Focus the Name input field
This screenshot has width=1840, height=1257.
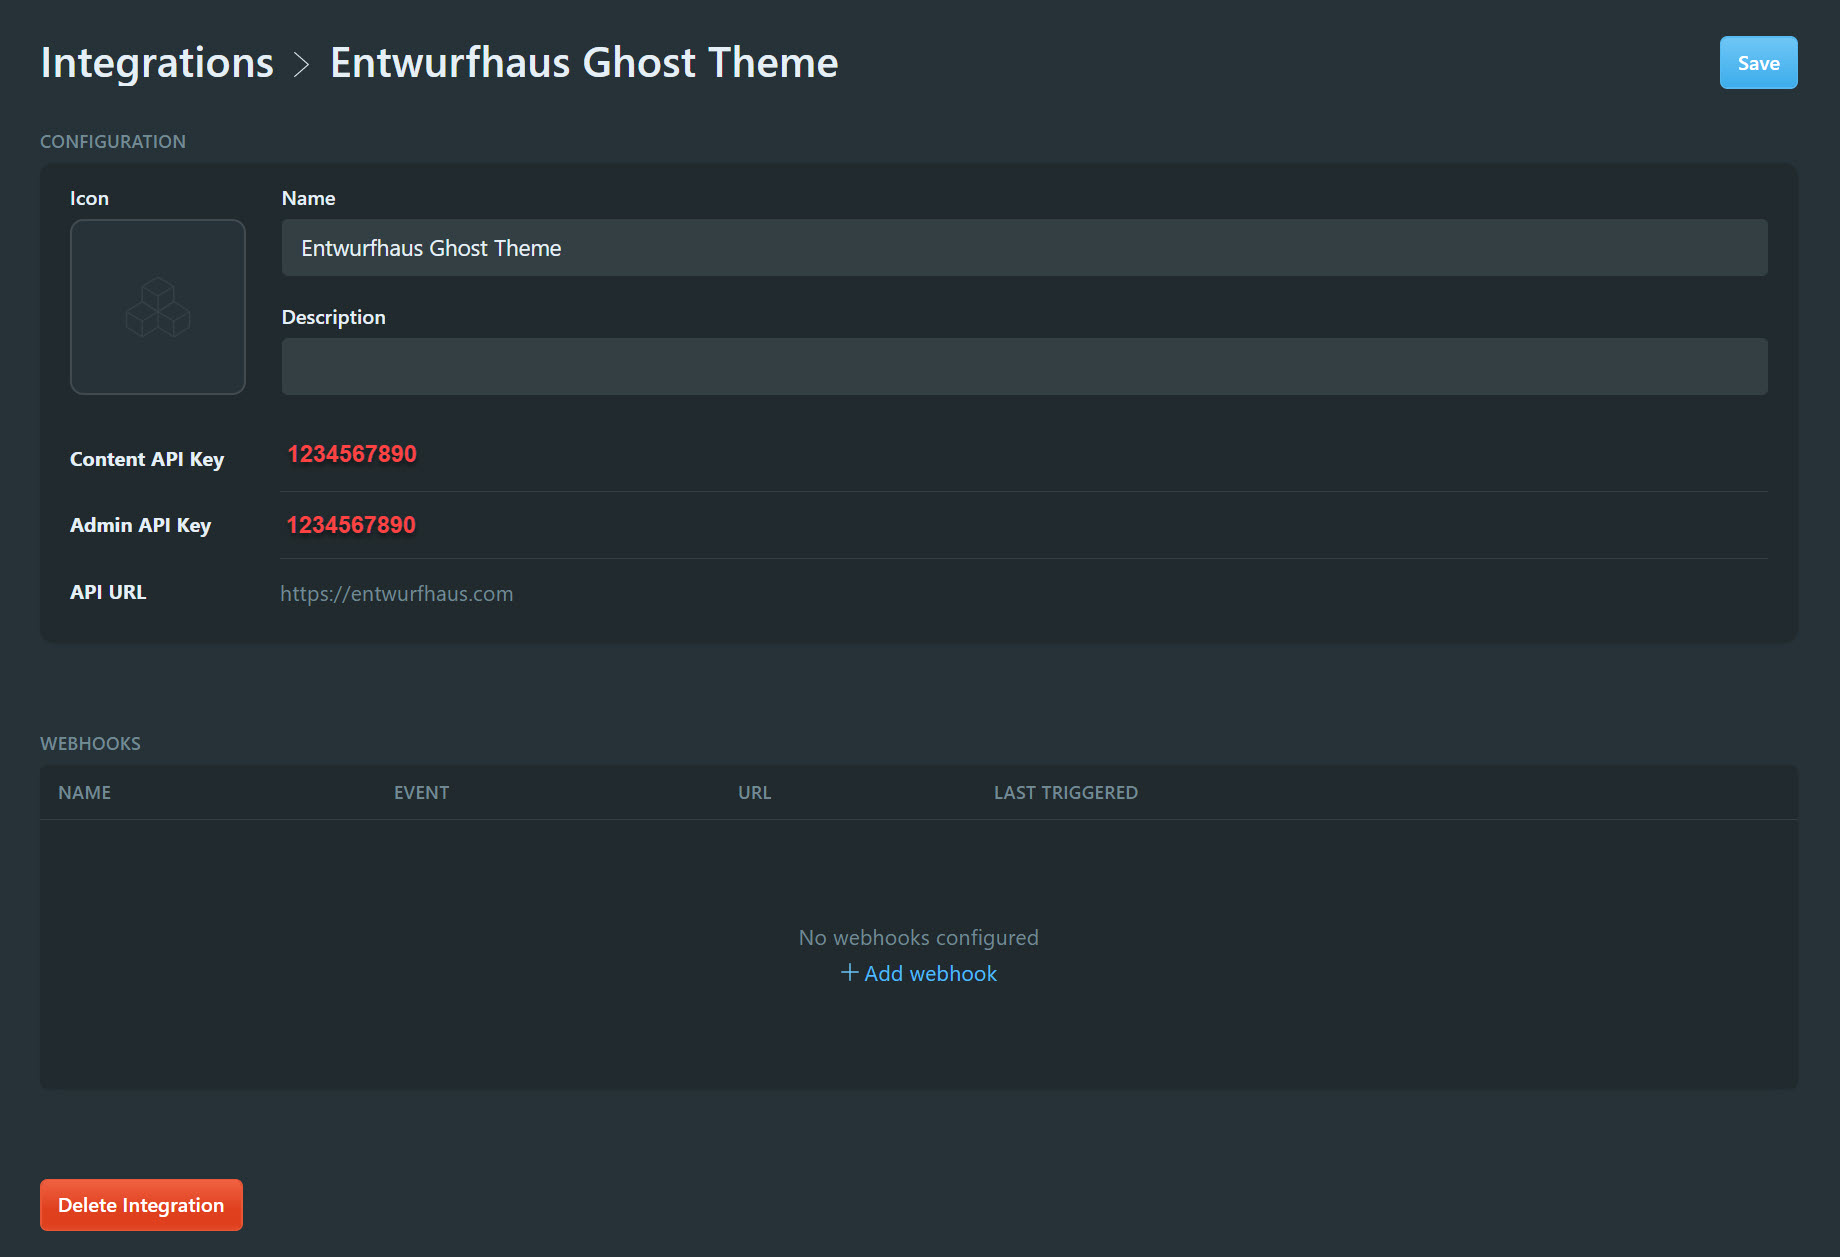[x=1024, y=248]
